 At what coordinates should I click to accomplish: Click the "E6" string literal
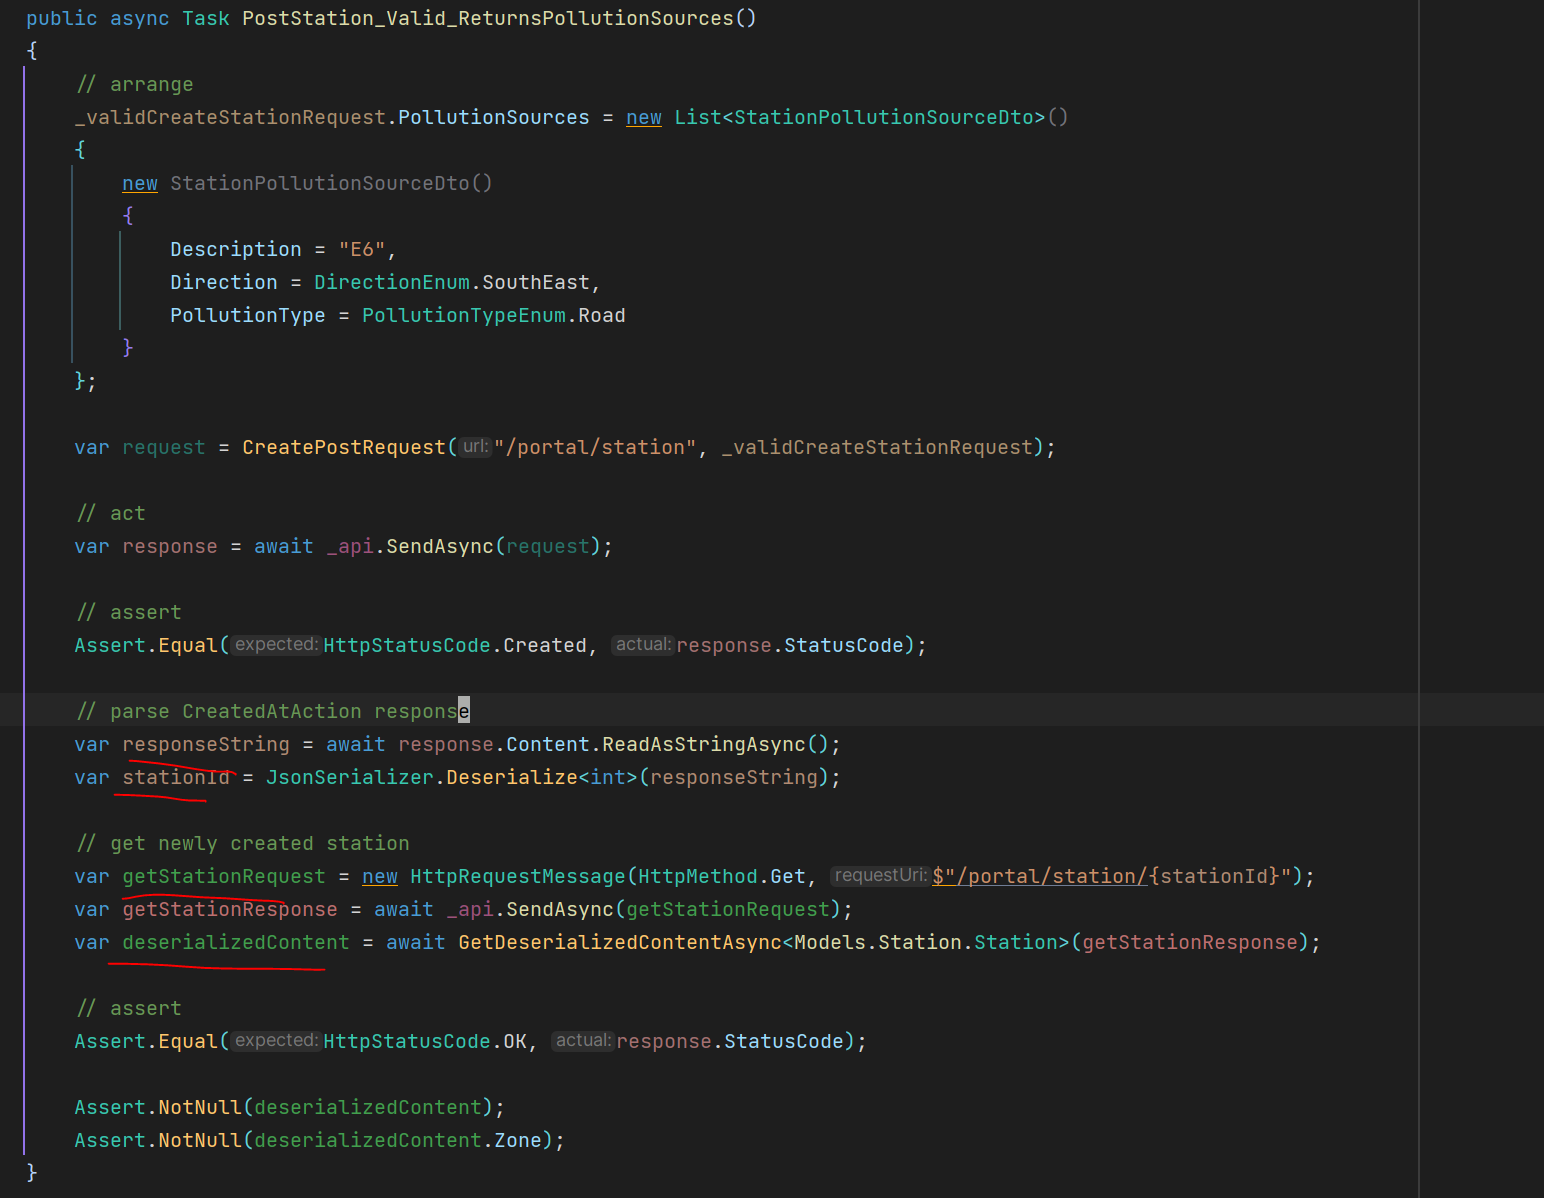click(x=364, y=248)
